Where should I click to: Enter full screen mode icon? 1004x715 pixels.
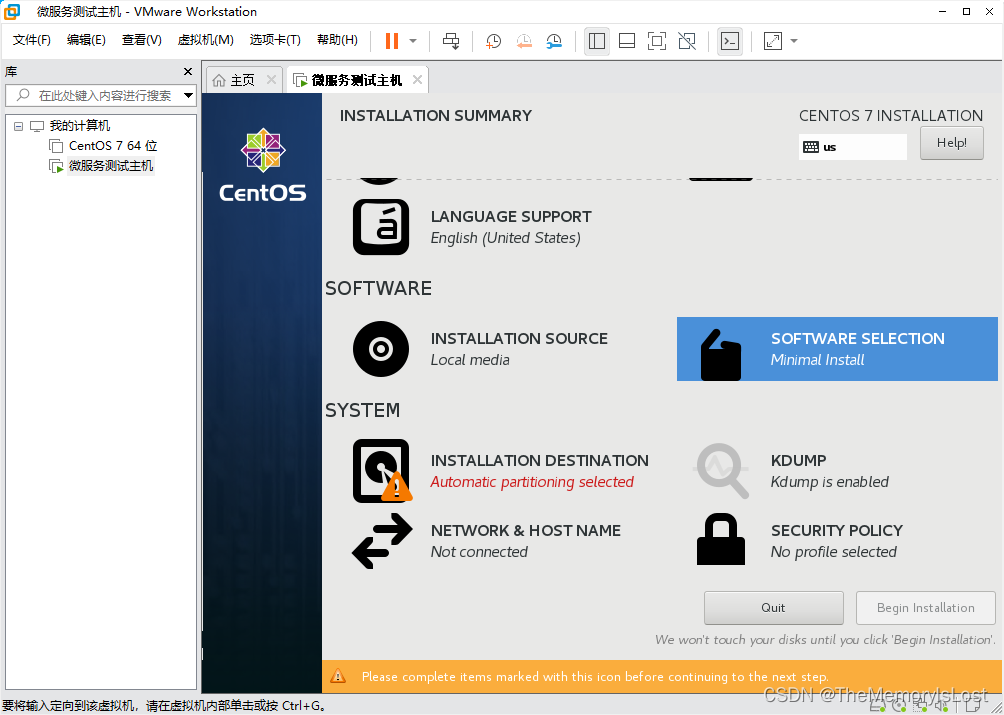point(656,41)
